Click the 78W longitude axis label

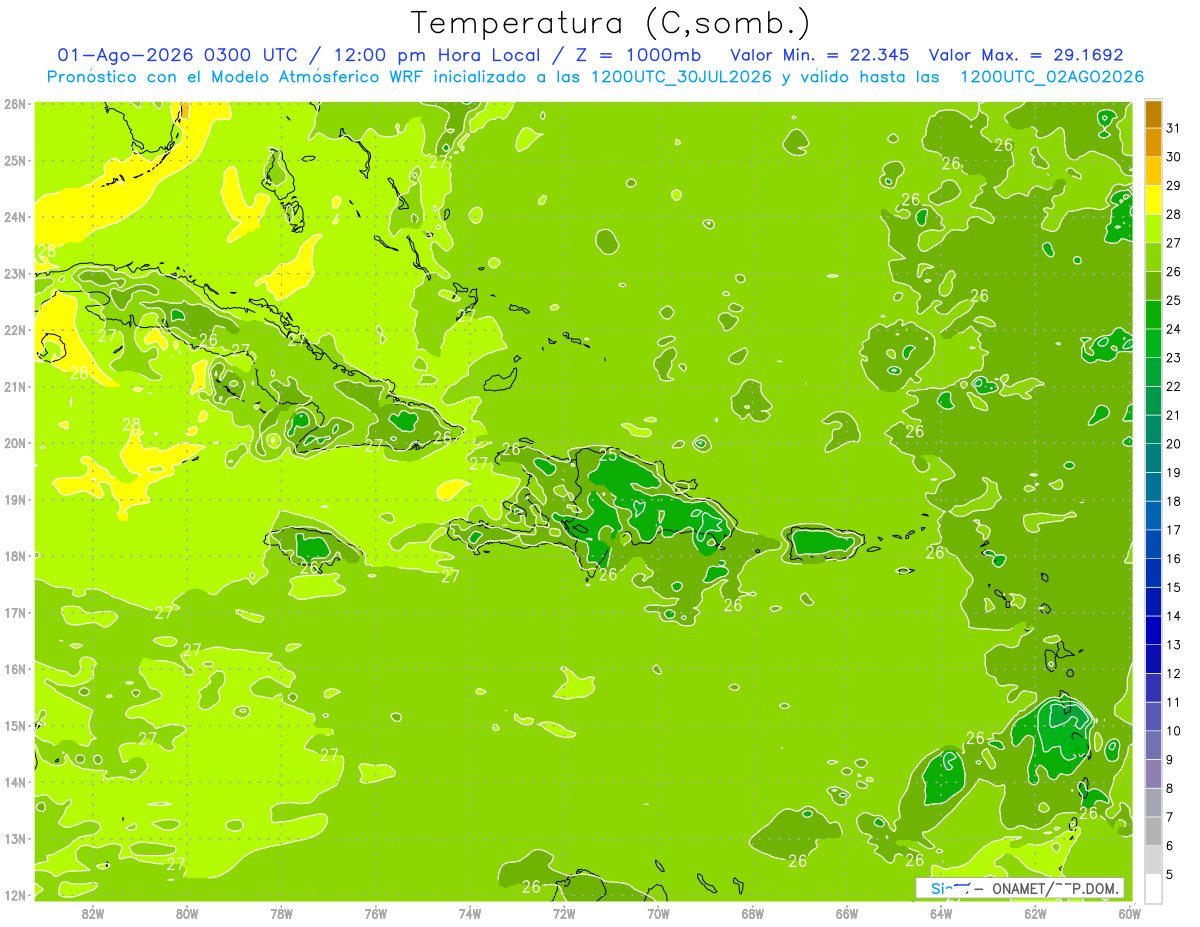(x=281, y=913)
